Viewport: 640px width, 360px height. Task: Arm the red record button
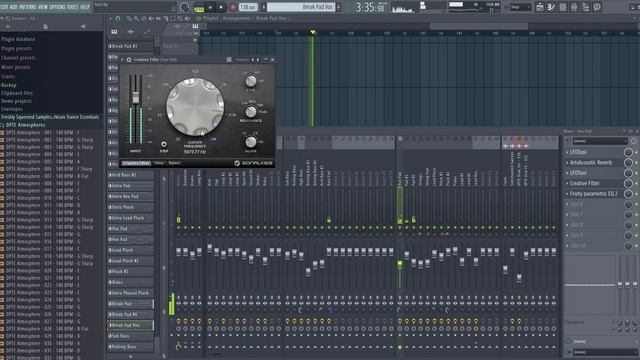tap(233, 7)
